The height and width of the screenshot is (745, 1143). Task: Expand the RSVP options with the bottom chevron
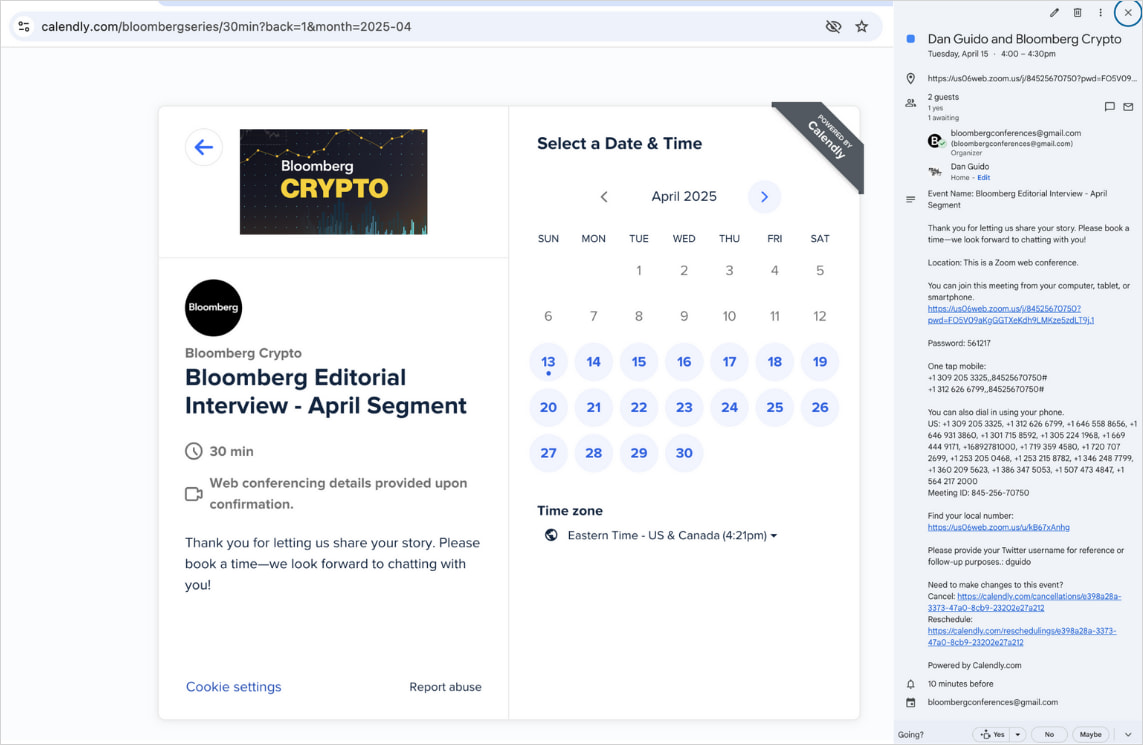coord(1128,733)
